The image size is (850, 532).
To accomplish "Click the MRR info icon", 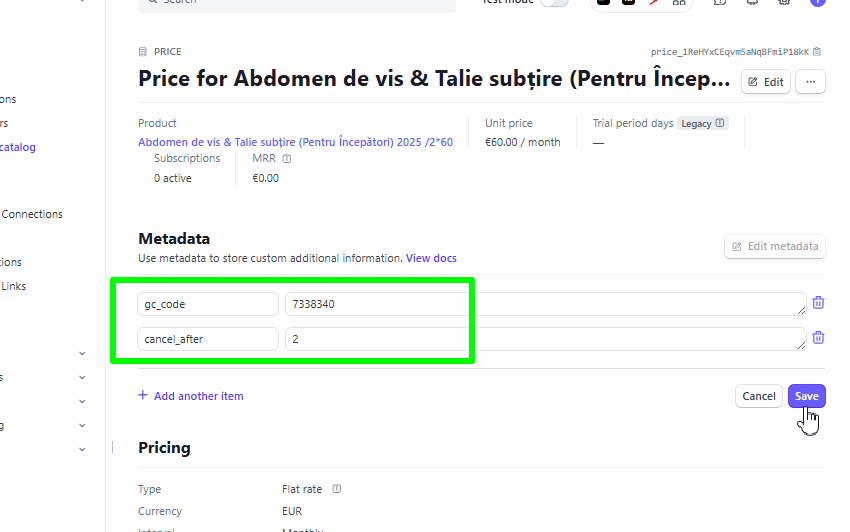I will pos(287,159).
